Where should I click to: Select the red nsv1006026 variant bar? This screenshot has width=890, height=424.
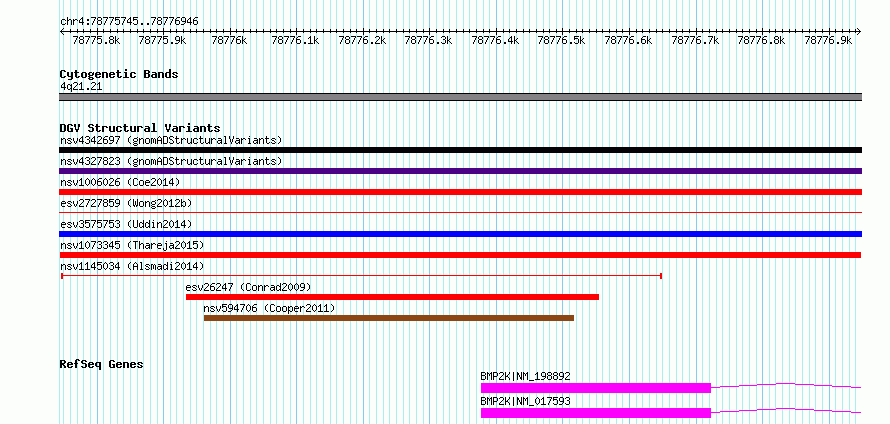coord(460,192)
